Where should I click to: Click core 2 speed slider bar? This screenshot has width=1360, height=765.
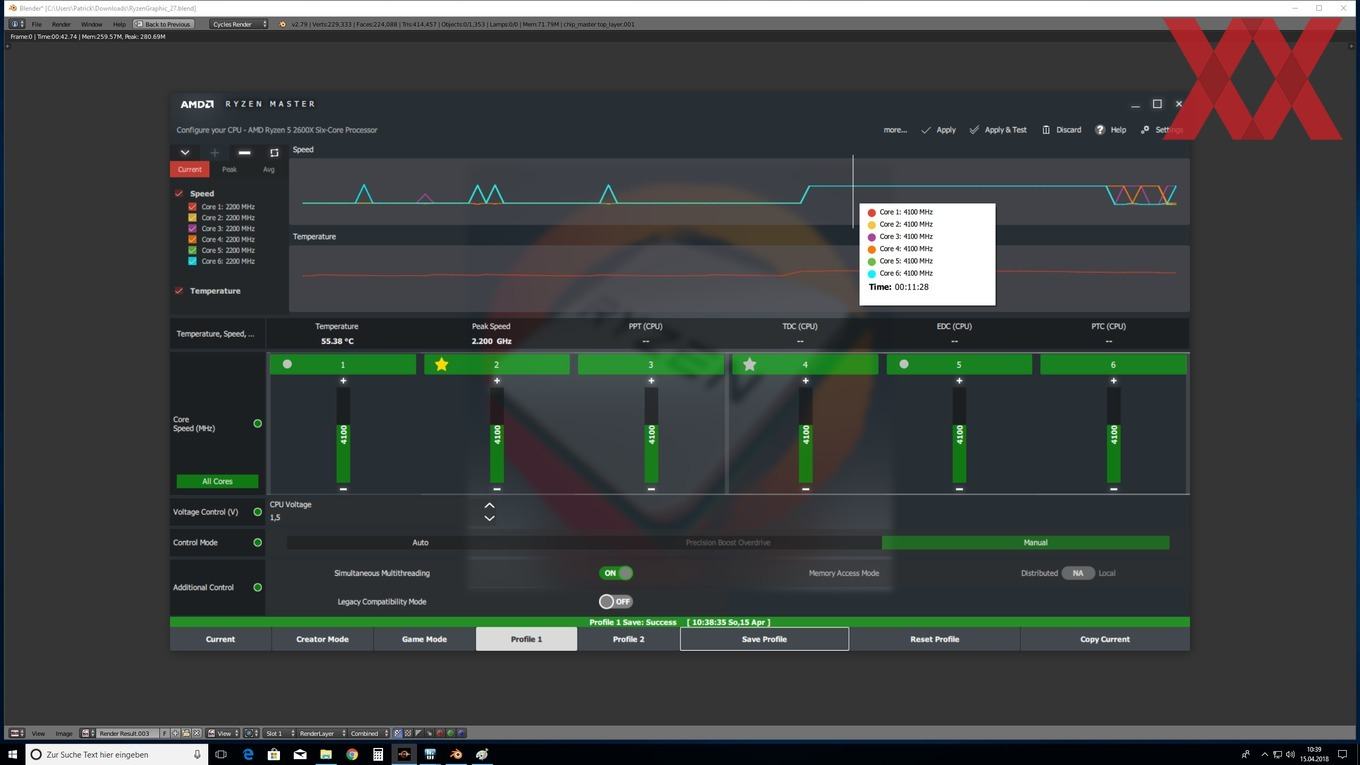pyautogui.click(x=497, y=435)
